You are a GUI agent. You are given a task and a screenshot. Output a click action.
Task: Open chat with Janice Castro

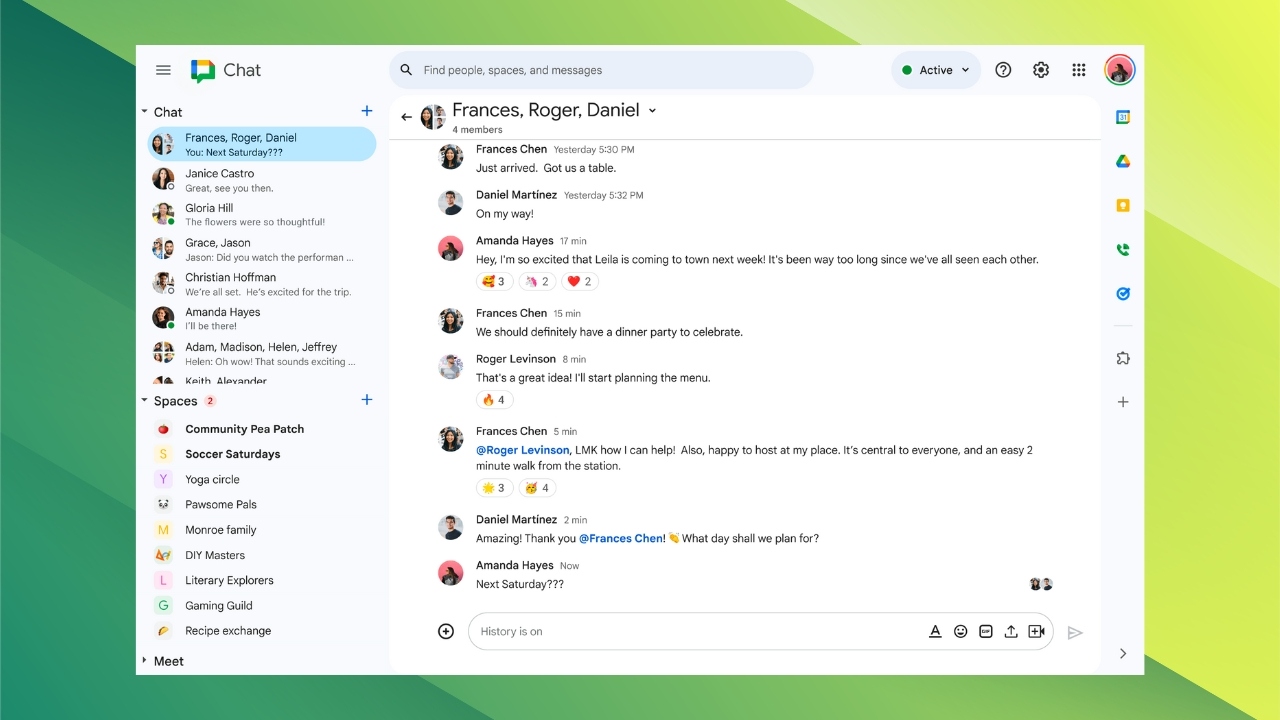[262, 180]
